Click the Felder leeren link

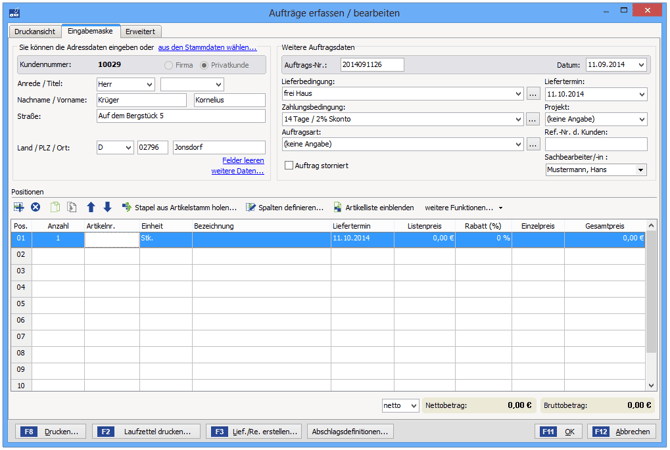[243, 160]
